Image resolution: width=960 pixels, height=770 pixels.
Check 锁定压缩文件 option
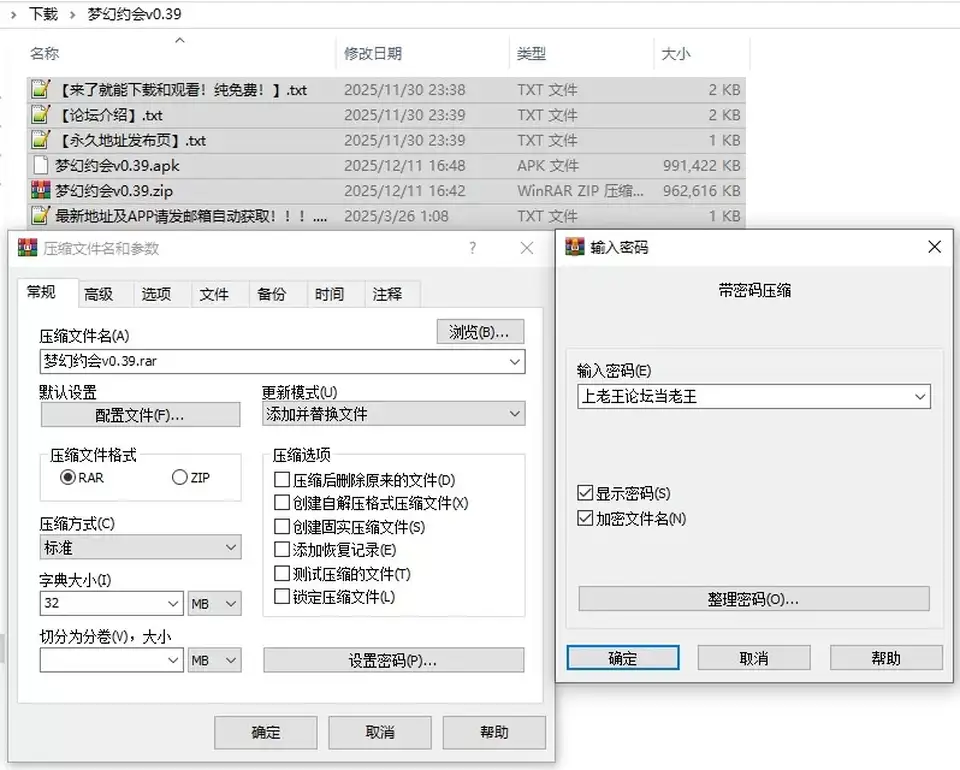[x=282, y=597]
